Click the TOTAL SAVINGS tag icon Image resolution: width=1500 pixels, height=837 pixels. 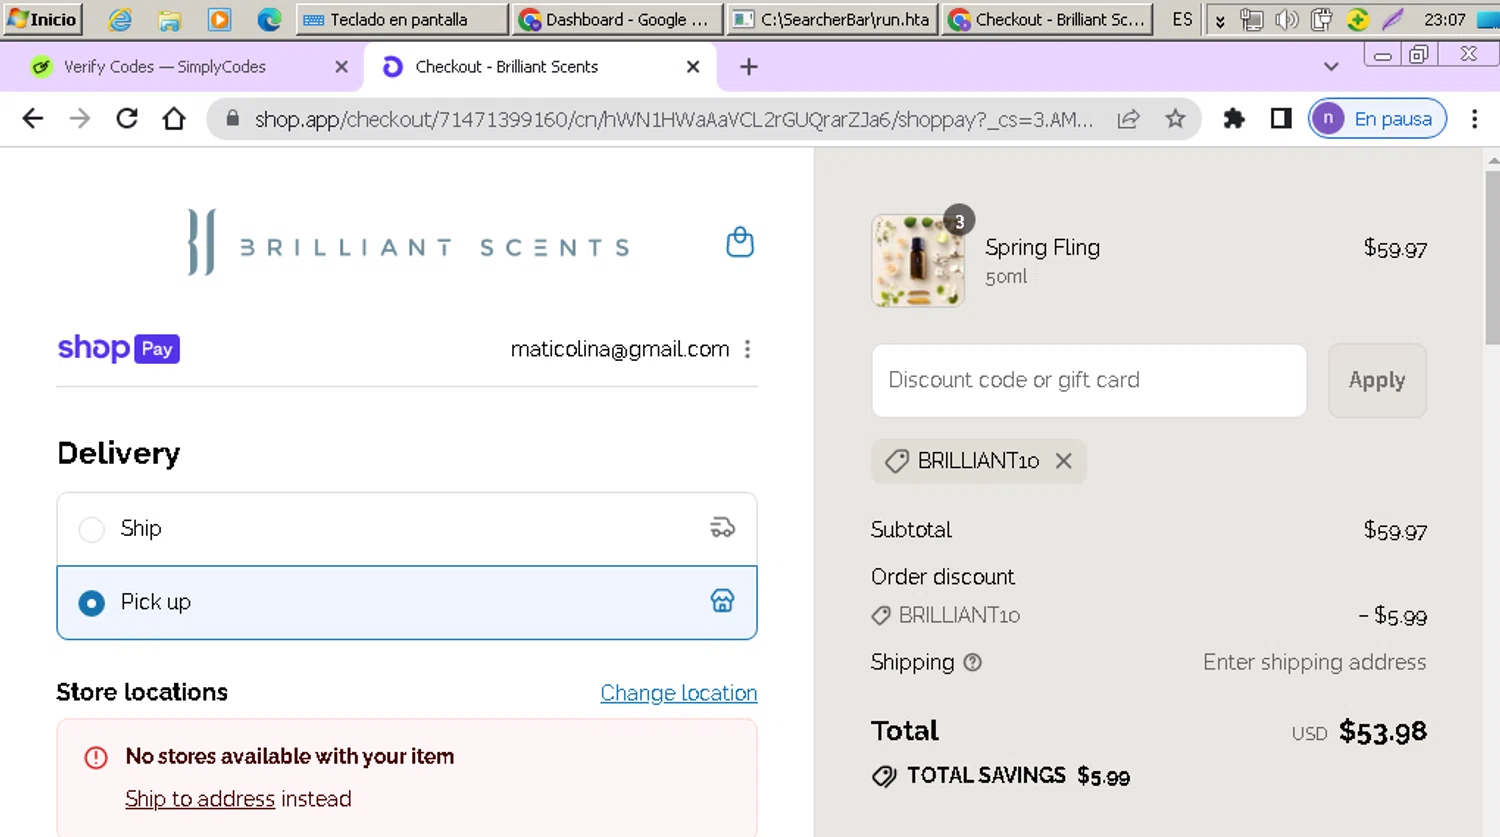pyautogui.click(x=884, y=776)
